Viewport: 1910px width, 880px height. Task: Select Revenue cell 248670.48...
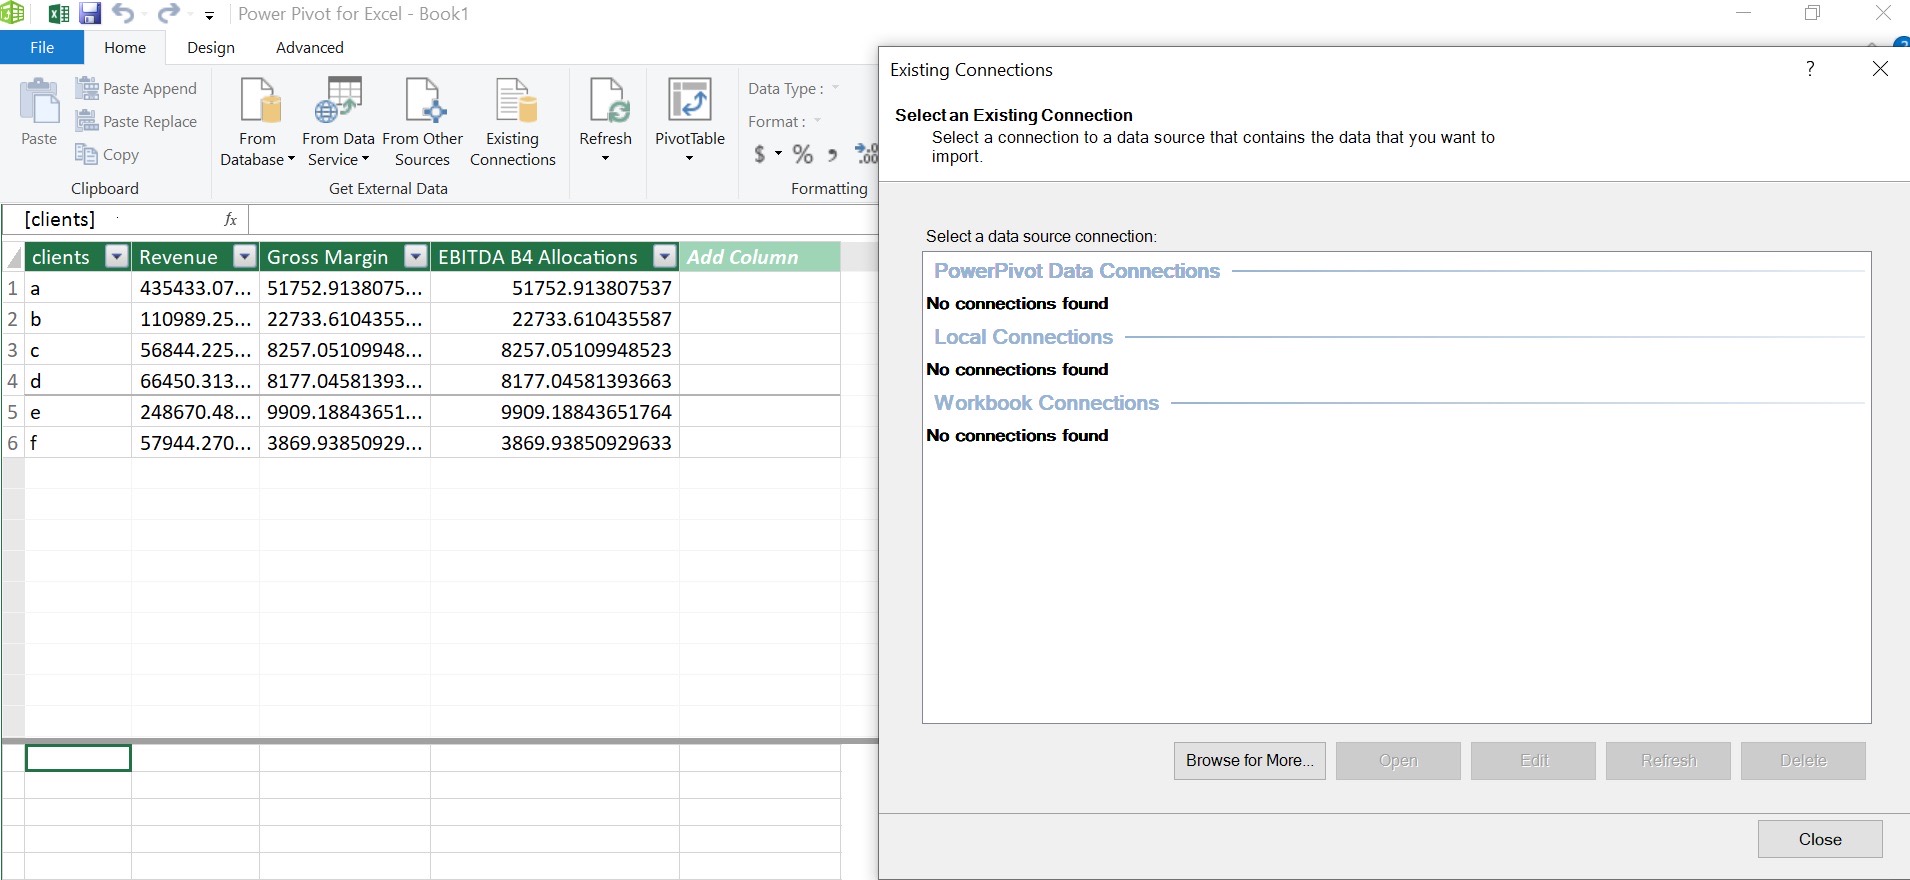(x=195, y=412)
